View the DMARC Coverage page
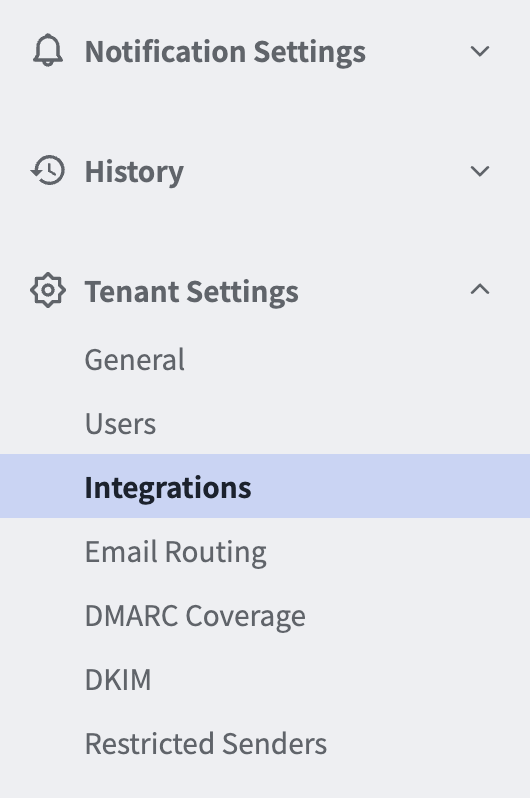 [195, 616]
